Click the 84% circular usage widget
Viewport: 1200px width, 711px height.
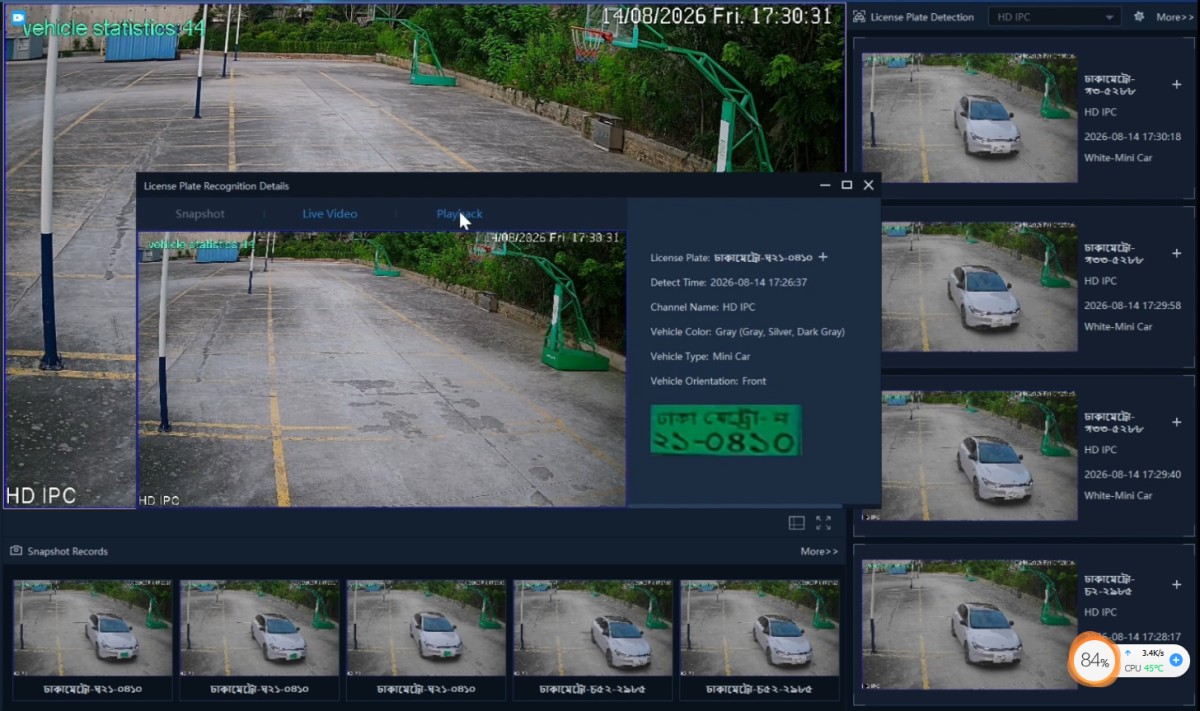(x=1094, y=661)
